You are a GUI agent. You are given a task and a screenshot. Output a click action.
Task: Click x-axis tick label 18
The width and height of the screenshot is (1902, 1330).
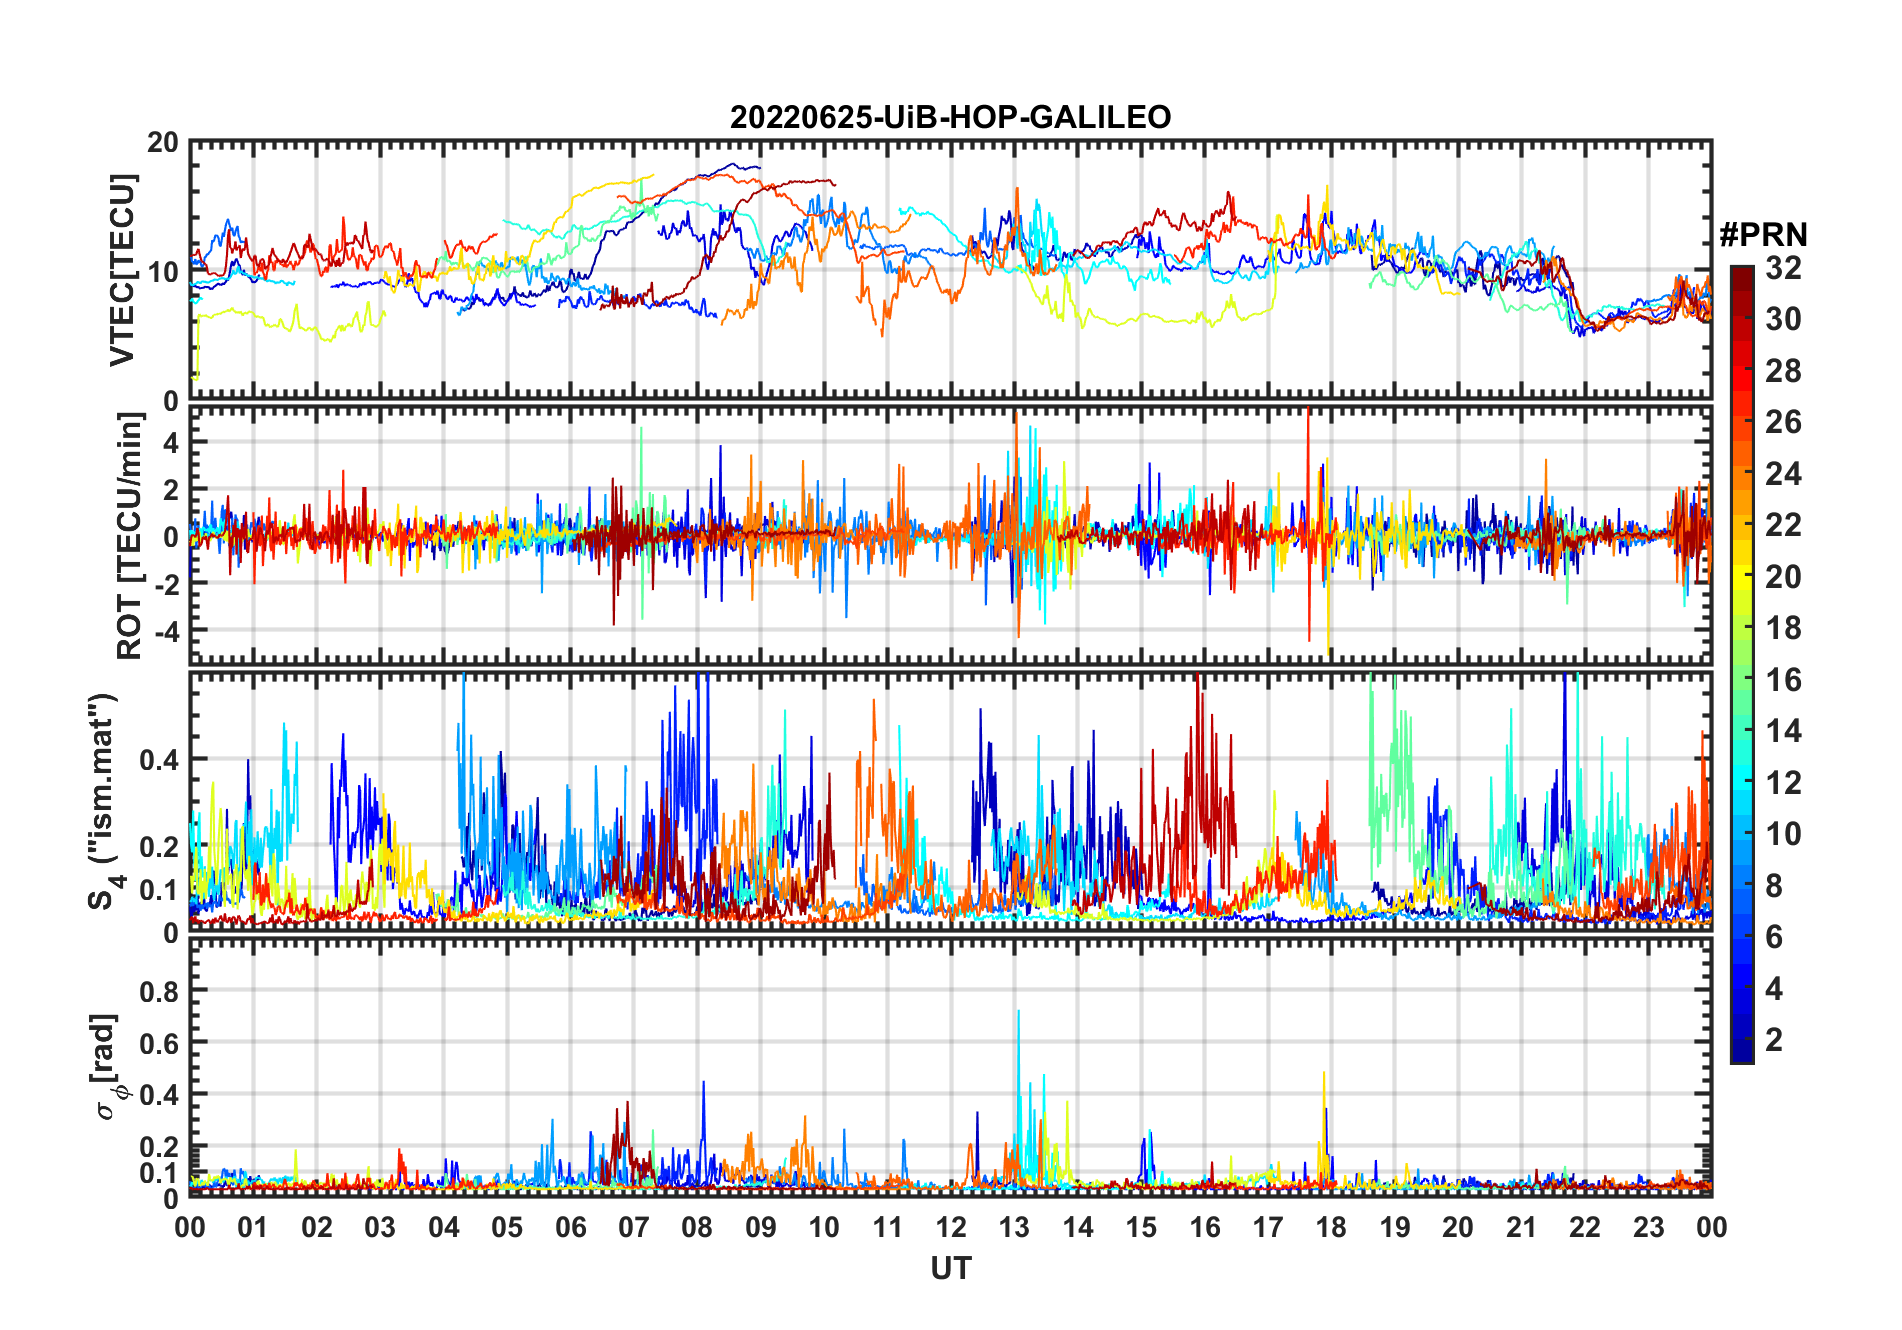point(1331,1227)
